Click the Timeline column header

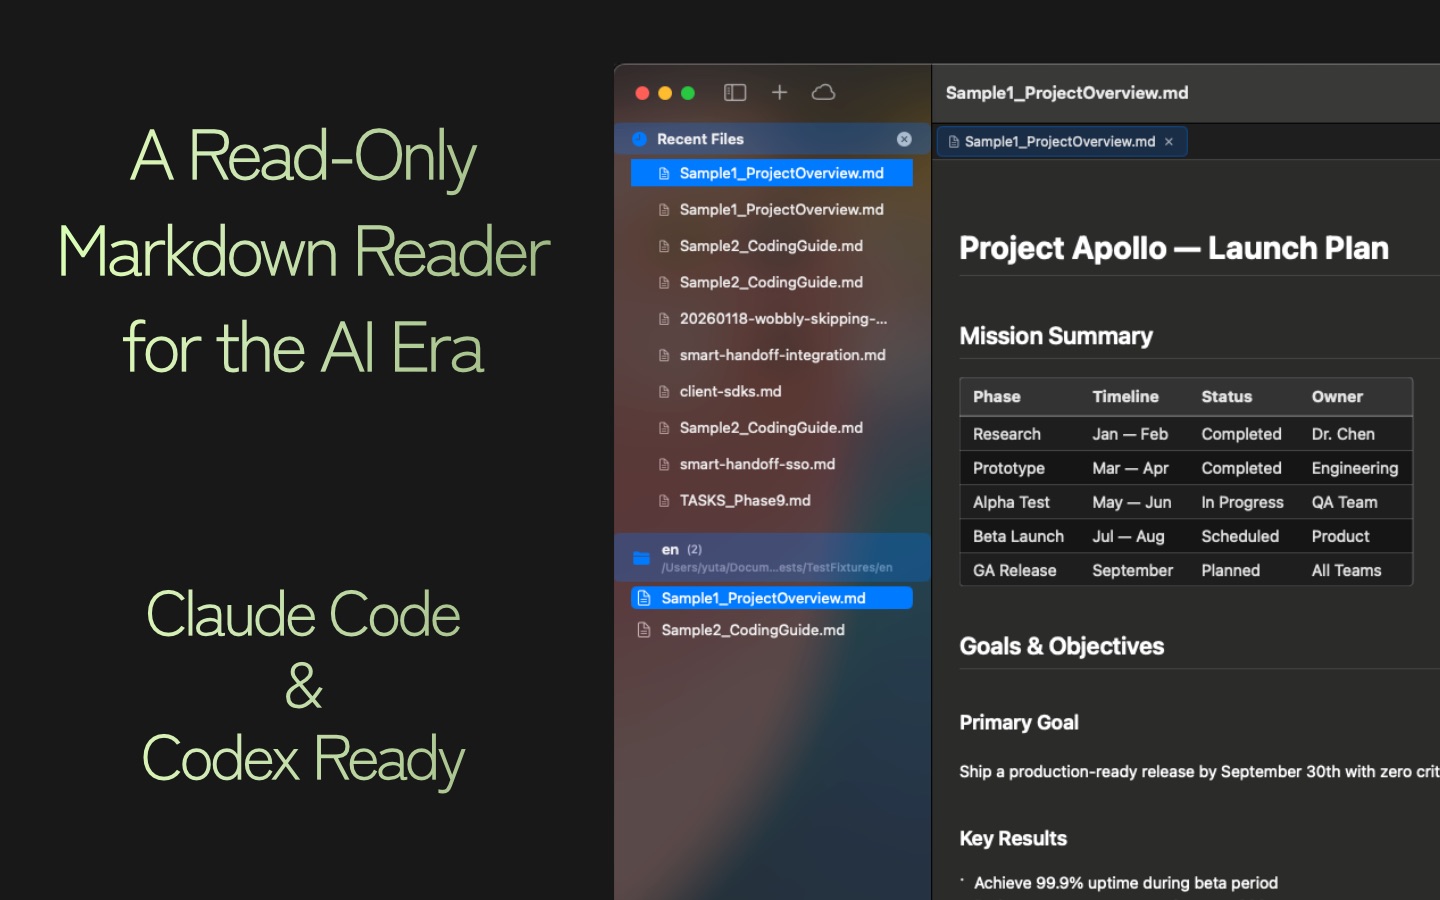1126,397
